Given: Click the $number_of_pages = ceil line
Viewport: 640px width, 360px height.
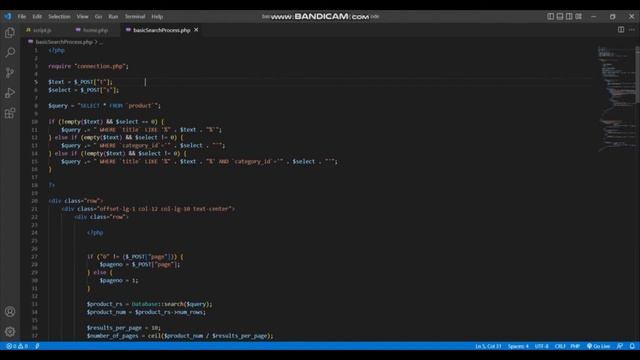Looking at the screenshot, I should [x=180, y=336].
